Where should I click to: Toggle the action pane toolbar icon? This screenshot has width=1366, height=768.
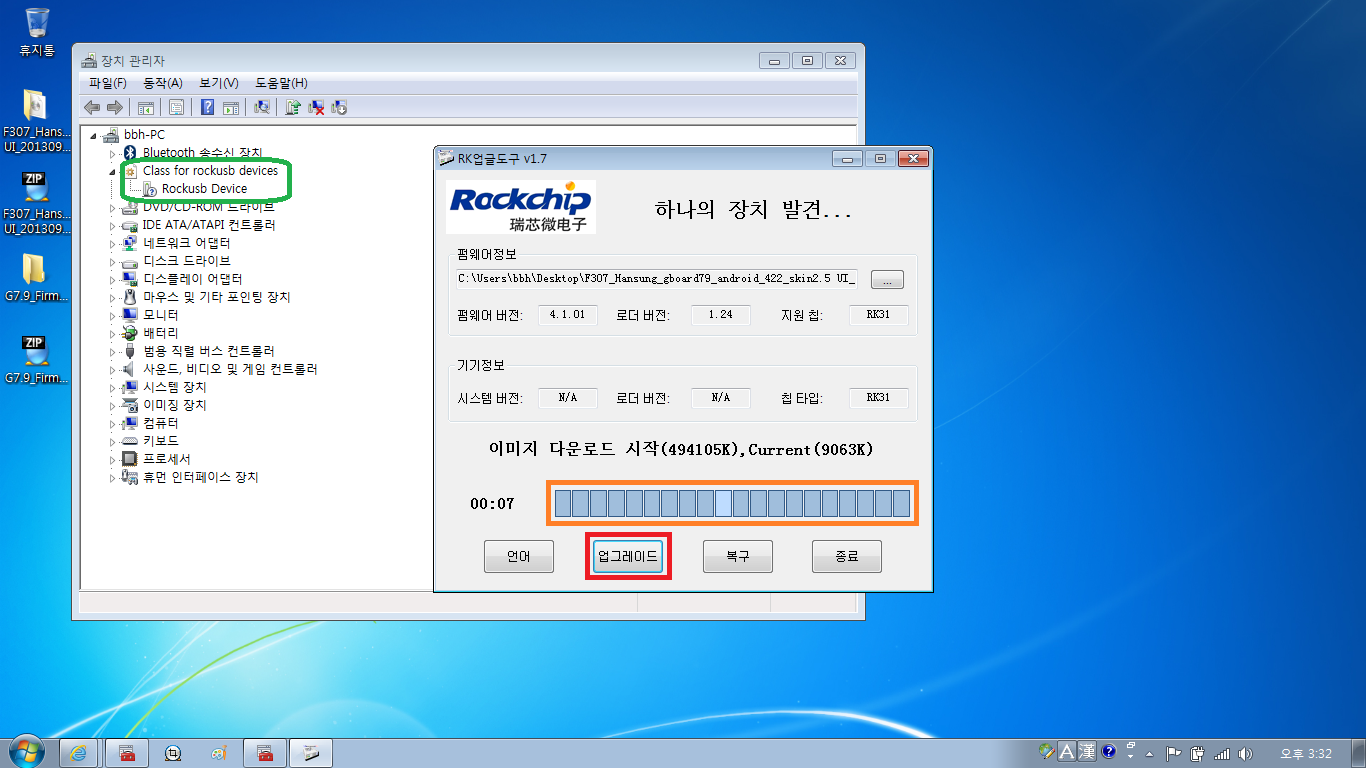pos(231,107)
